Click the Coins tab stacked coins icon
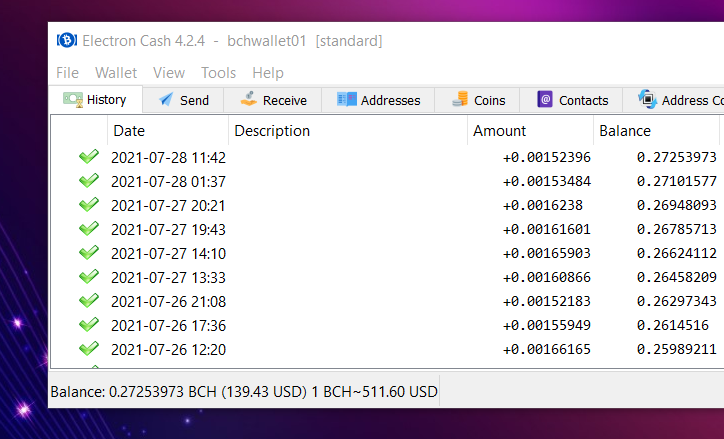Image resolution: width=724 pixels, height=439 pixels. pos(460,99)
